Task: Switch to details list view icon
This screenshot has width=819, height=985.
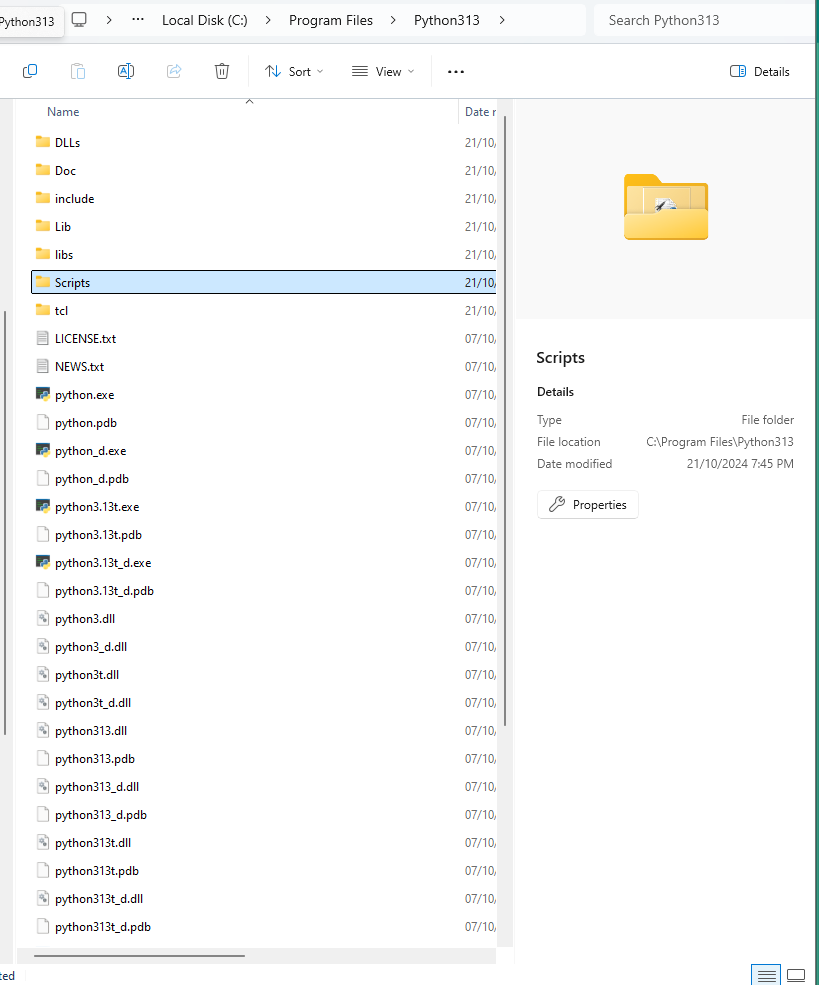Action: point(766,975)
